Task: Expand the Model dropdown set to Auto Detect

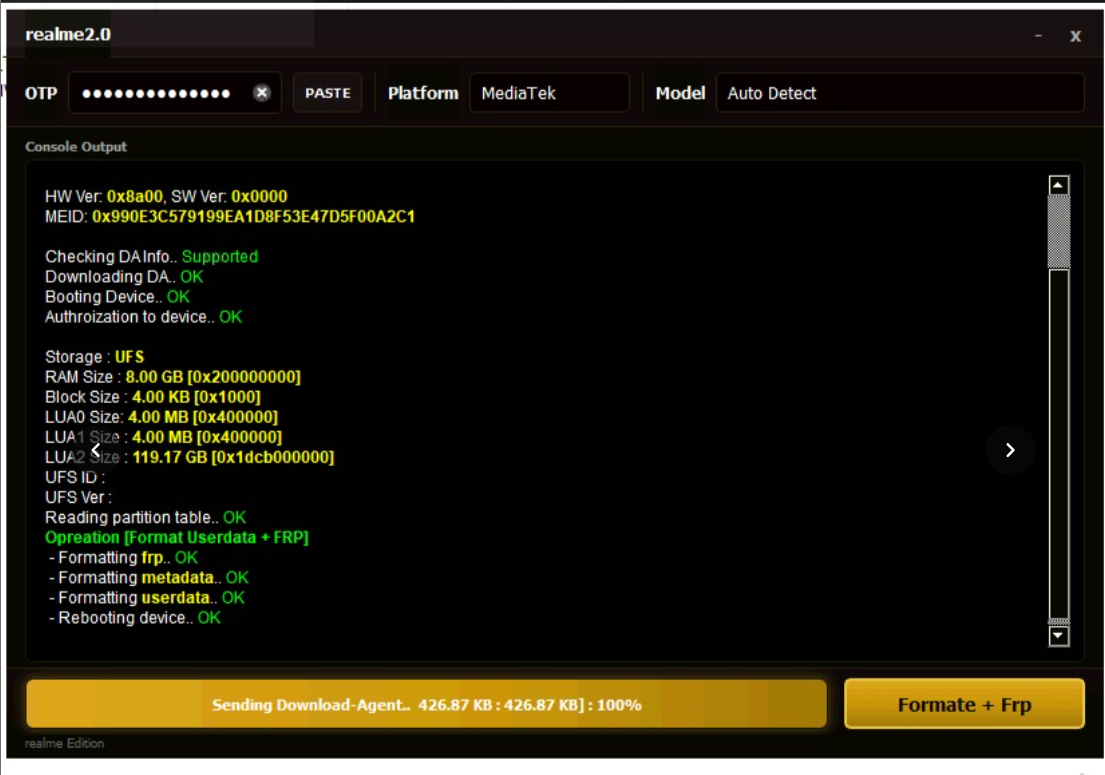Action: point(899,93)
